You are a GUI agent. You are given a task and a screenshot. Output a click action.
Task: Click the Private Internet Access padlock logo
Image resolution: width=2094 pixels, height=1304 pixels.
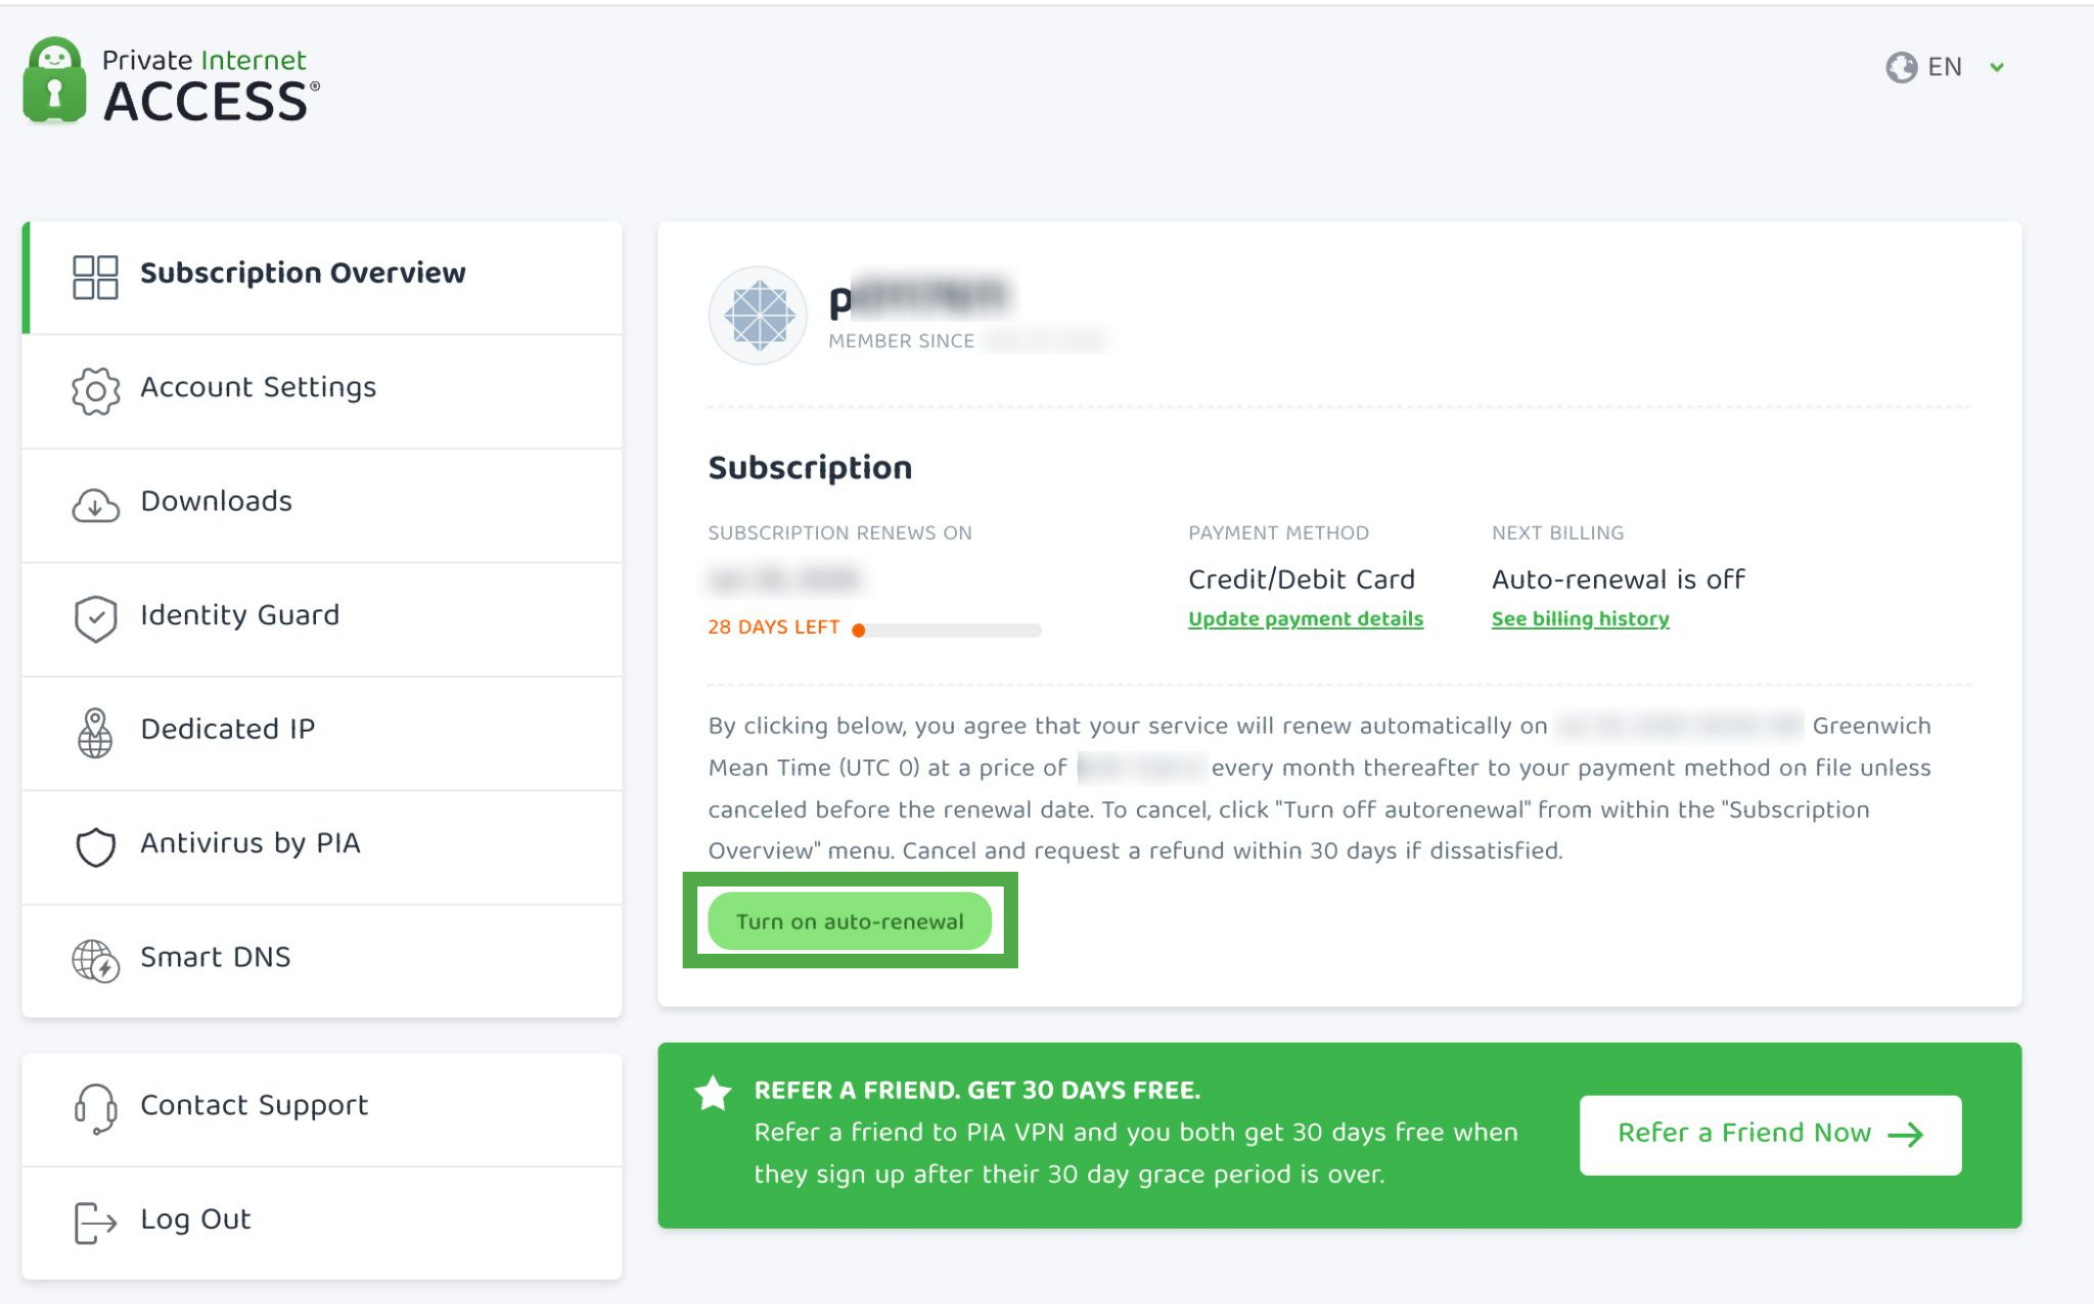tap(54, 81)
